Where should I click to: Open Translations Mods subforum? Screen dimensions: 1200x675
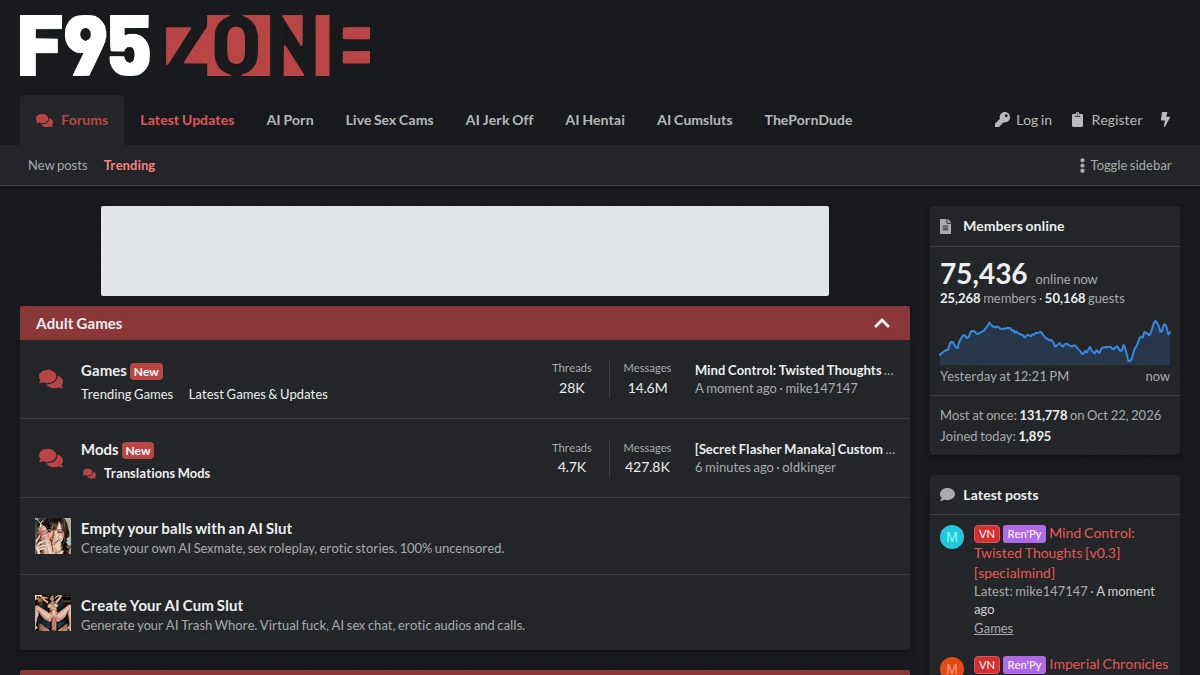click(x=157, y=473)
